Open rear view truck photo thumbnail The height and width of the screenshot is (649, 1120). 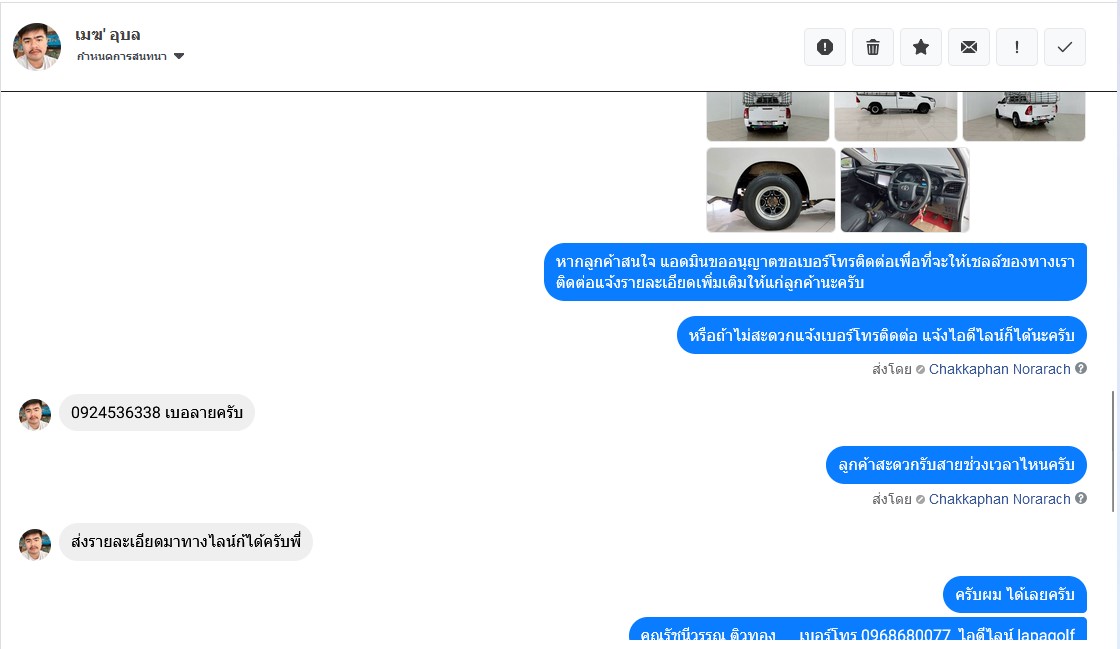pyautogui.click(x=768, y=116)
